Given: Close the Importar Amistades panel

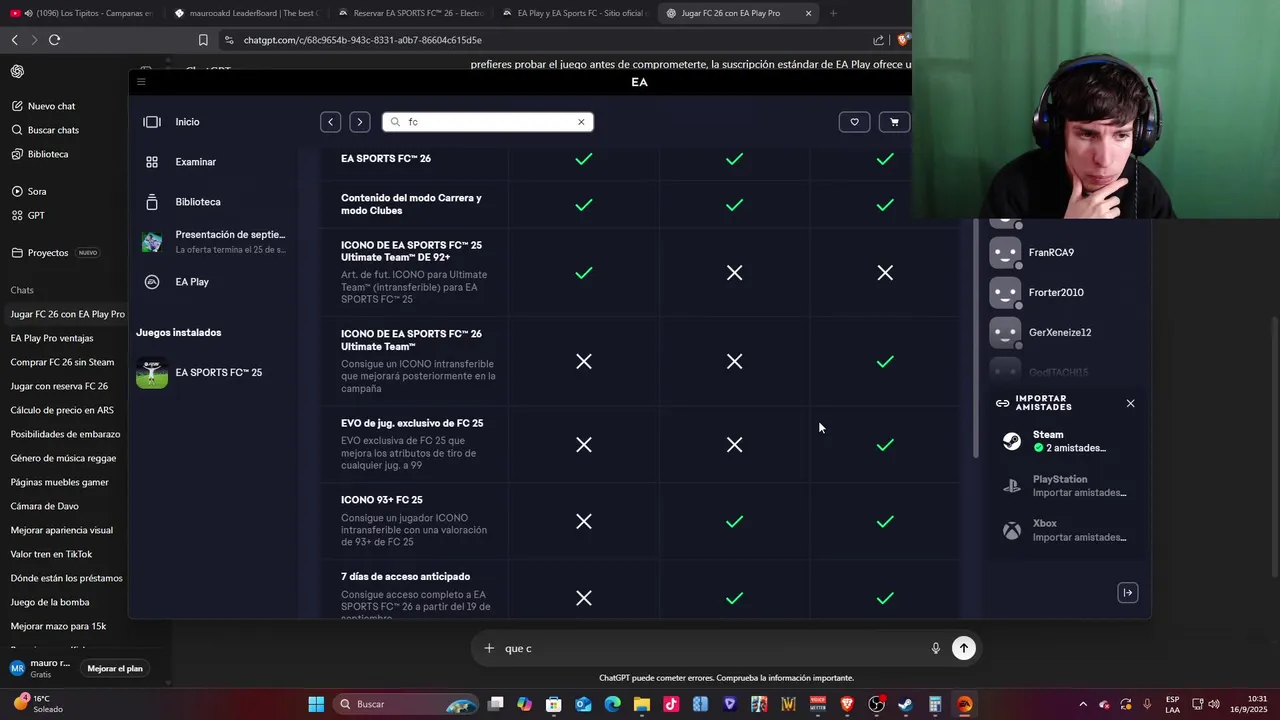Looking at the screenshot, I should [x=1131, y=404].
